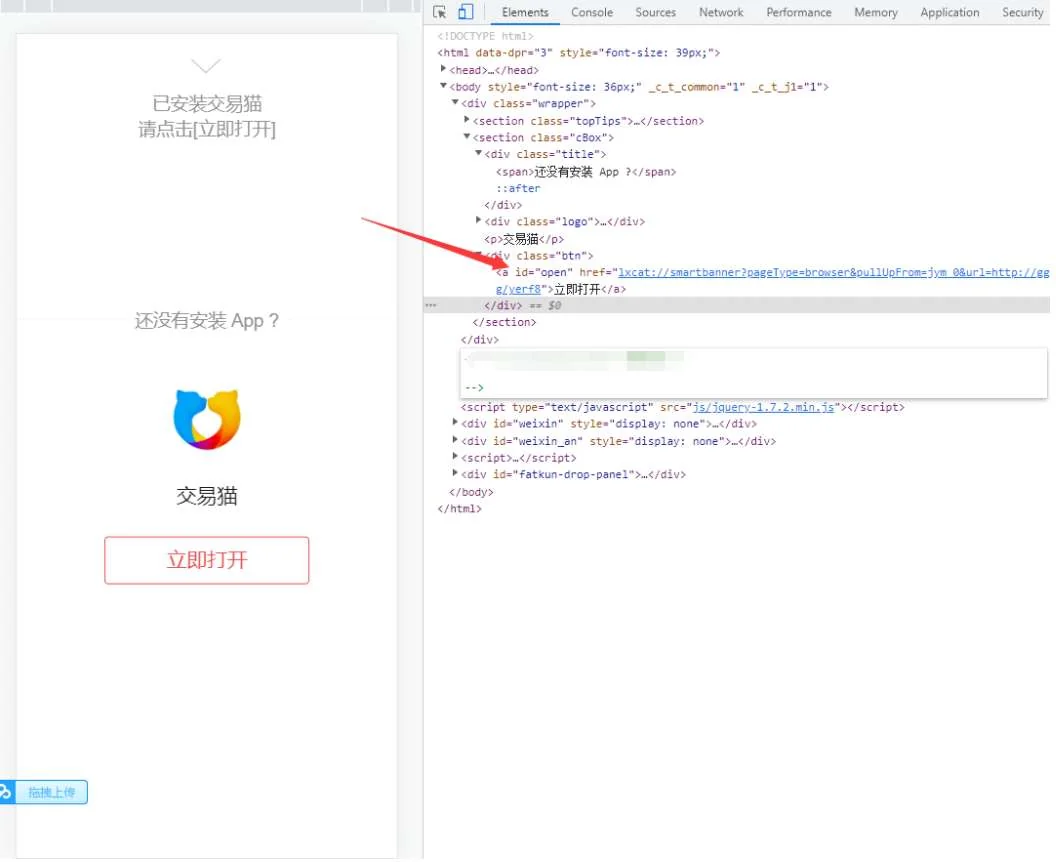The image size is (1056, 862).
Task: Click the 交易猫 app logo
Action: pyautogui.click(x=206, y=419)
